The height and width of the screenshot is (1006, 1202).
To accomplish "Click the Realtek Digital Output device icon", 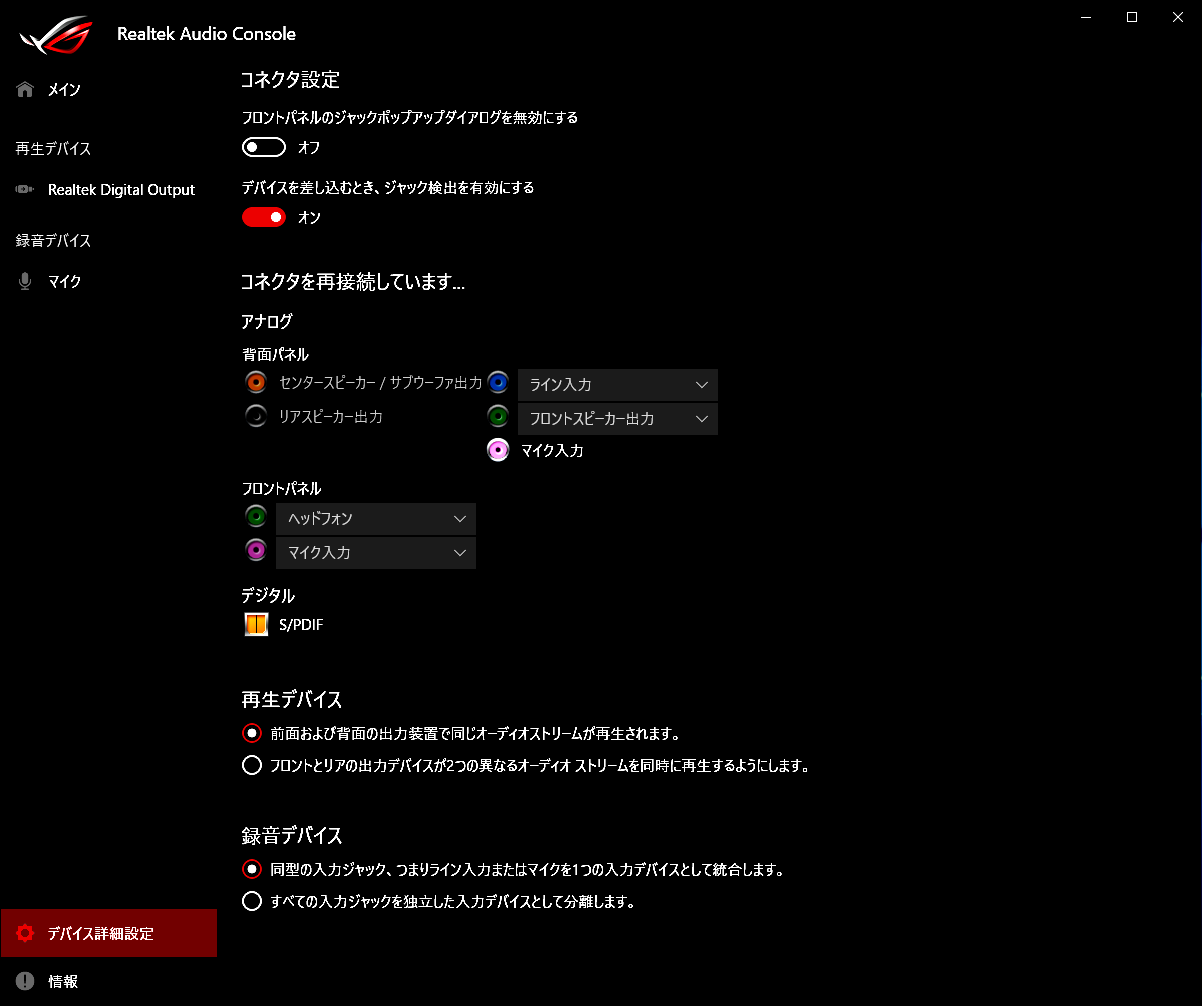I will tap(25, 190).
